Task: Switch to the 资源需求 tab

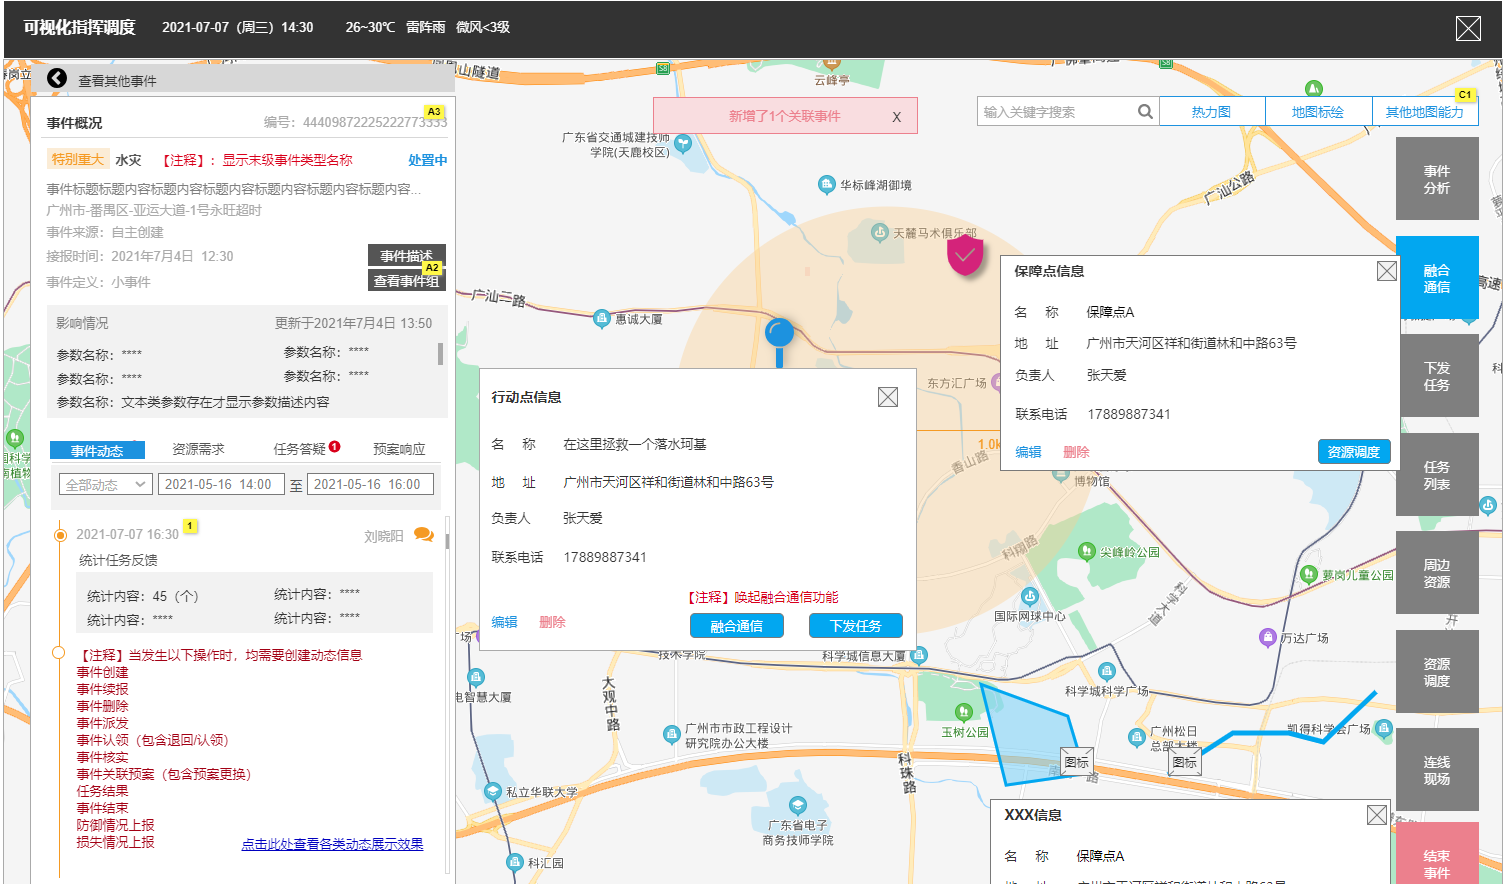Action: click(x=198, y=449)
